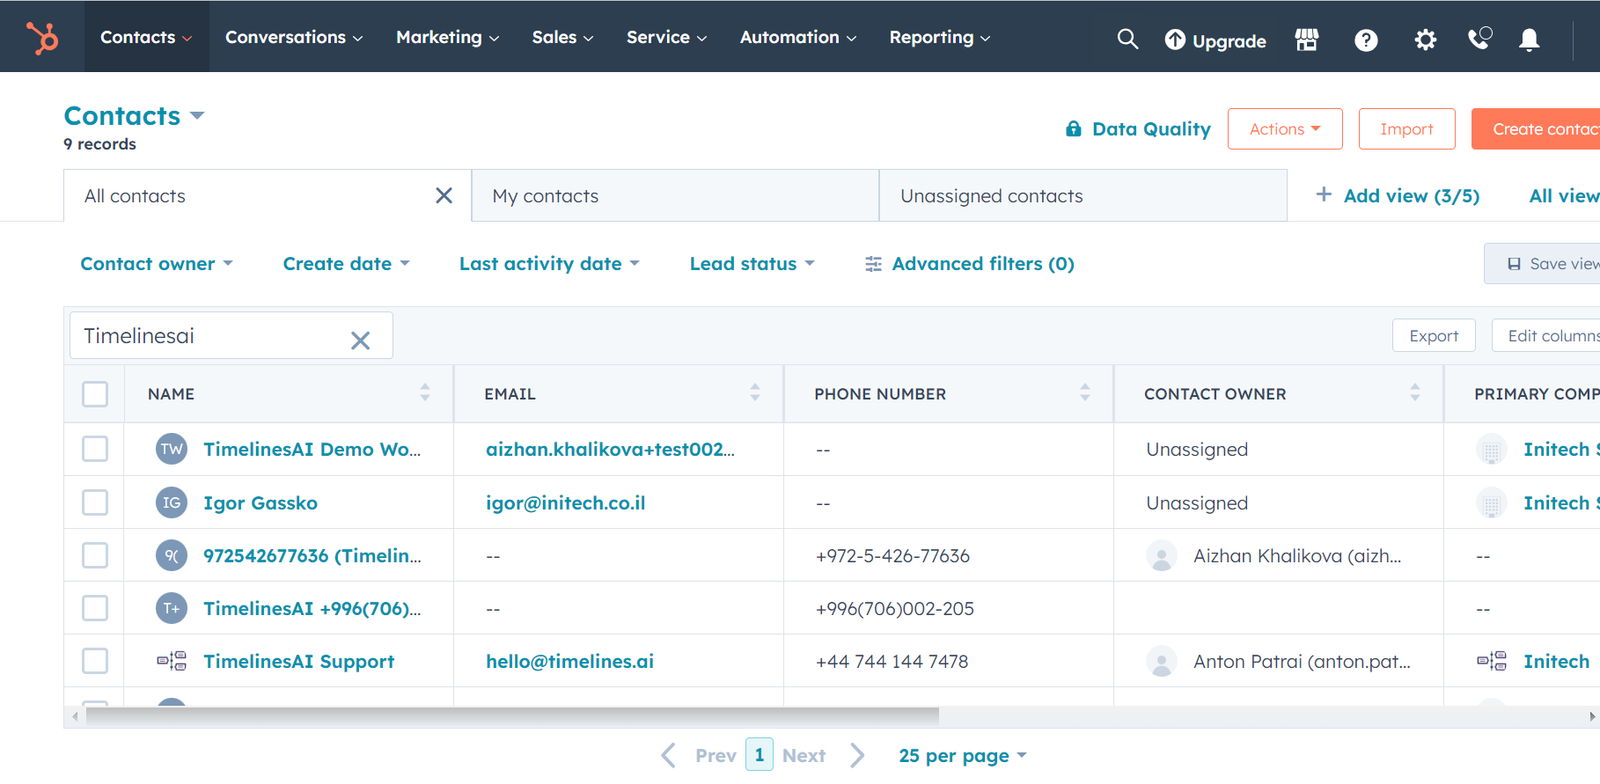This screenshot has width=1600, height=784.
Task: Open the Sales navigation menu
Action: pos(562,37)
